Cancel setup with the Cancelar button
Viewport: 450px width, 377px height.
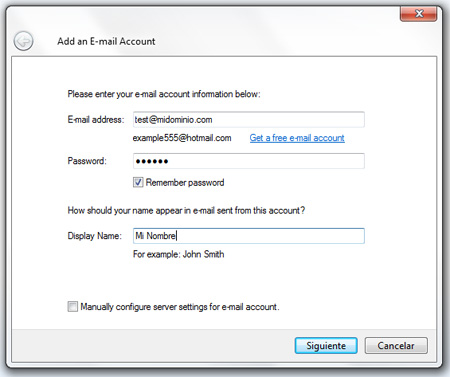[x=396, y=346]
